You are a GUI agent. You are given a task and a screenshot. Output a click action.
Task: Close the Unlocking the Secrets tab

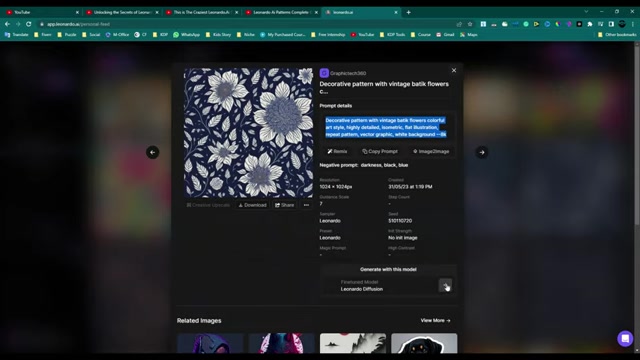(x=157, y=12)
